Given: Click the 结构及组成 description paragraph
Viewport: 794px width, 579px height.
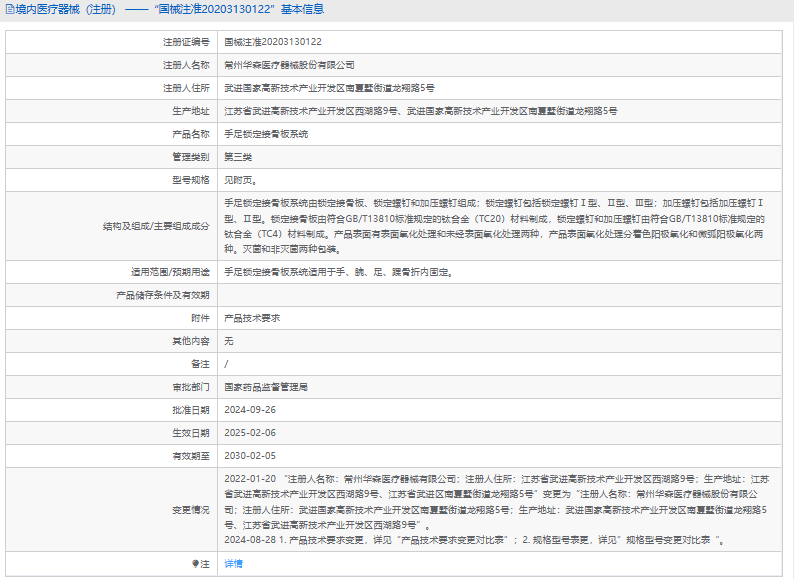Looking at the screenshot, I should pyautogui.click(x=495, y=225).
